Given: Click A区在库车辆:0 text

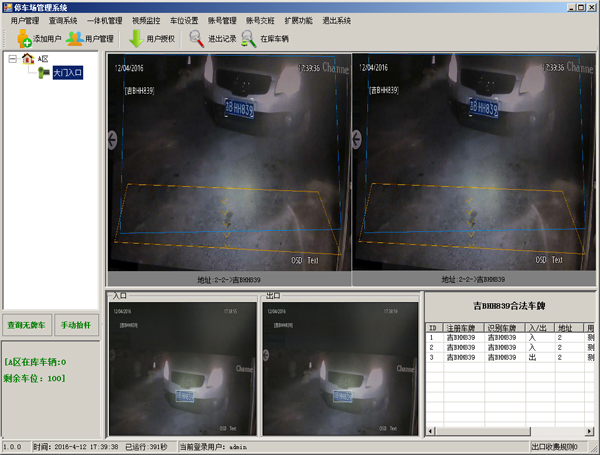Looking at the screenshot, I should (x=35, y=362).
